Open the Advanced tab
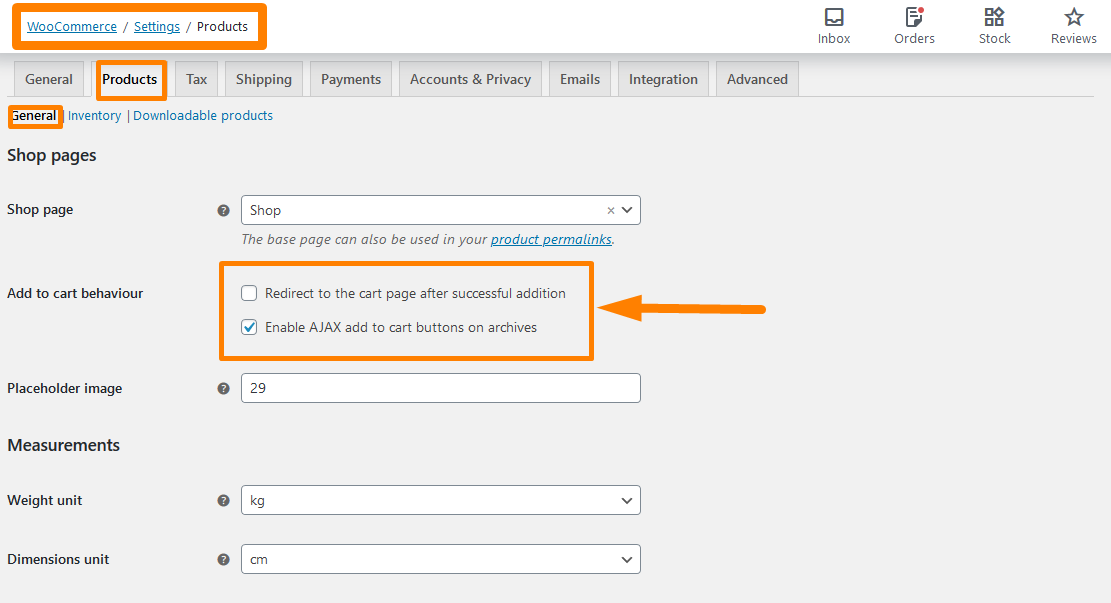 (x=757, y=79)
